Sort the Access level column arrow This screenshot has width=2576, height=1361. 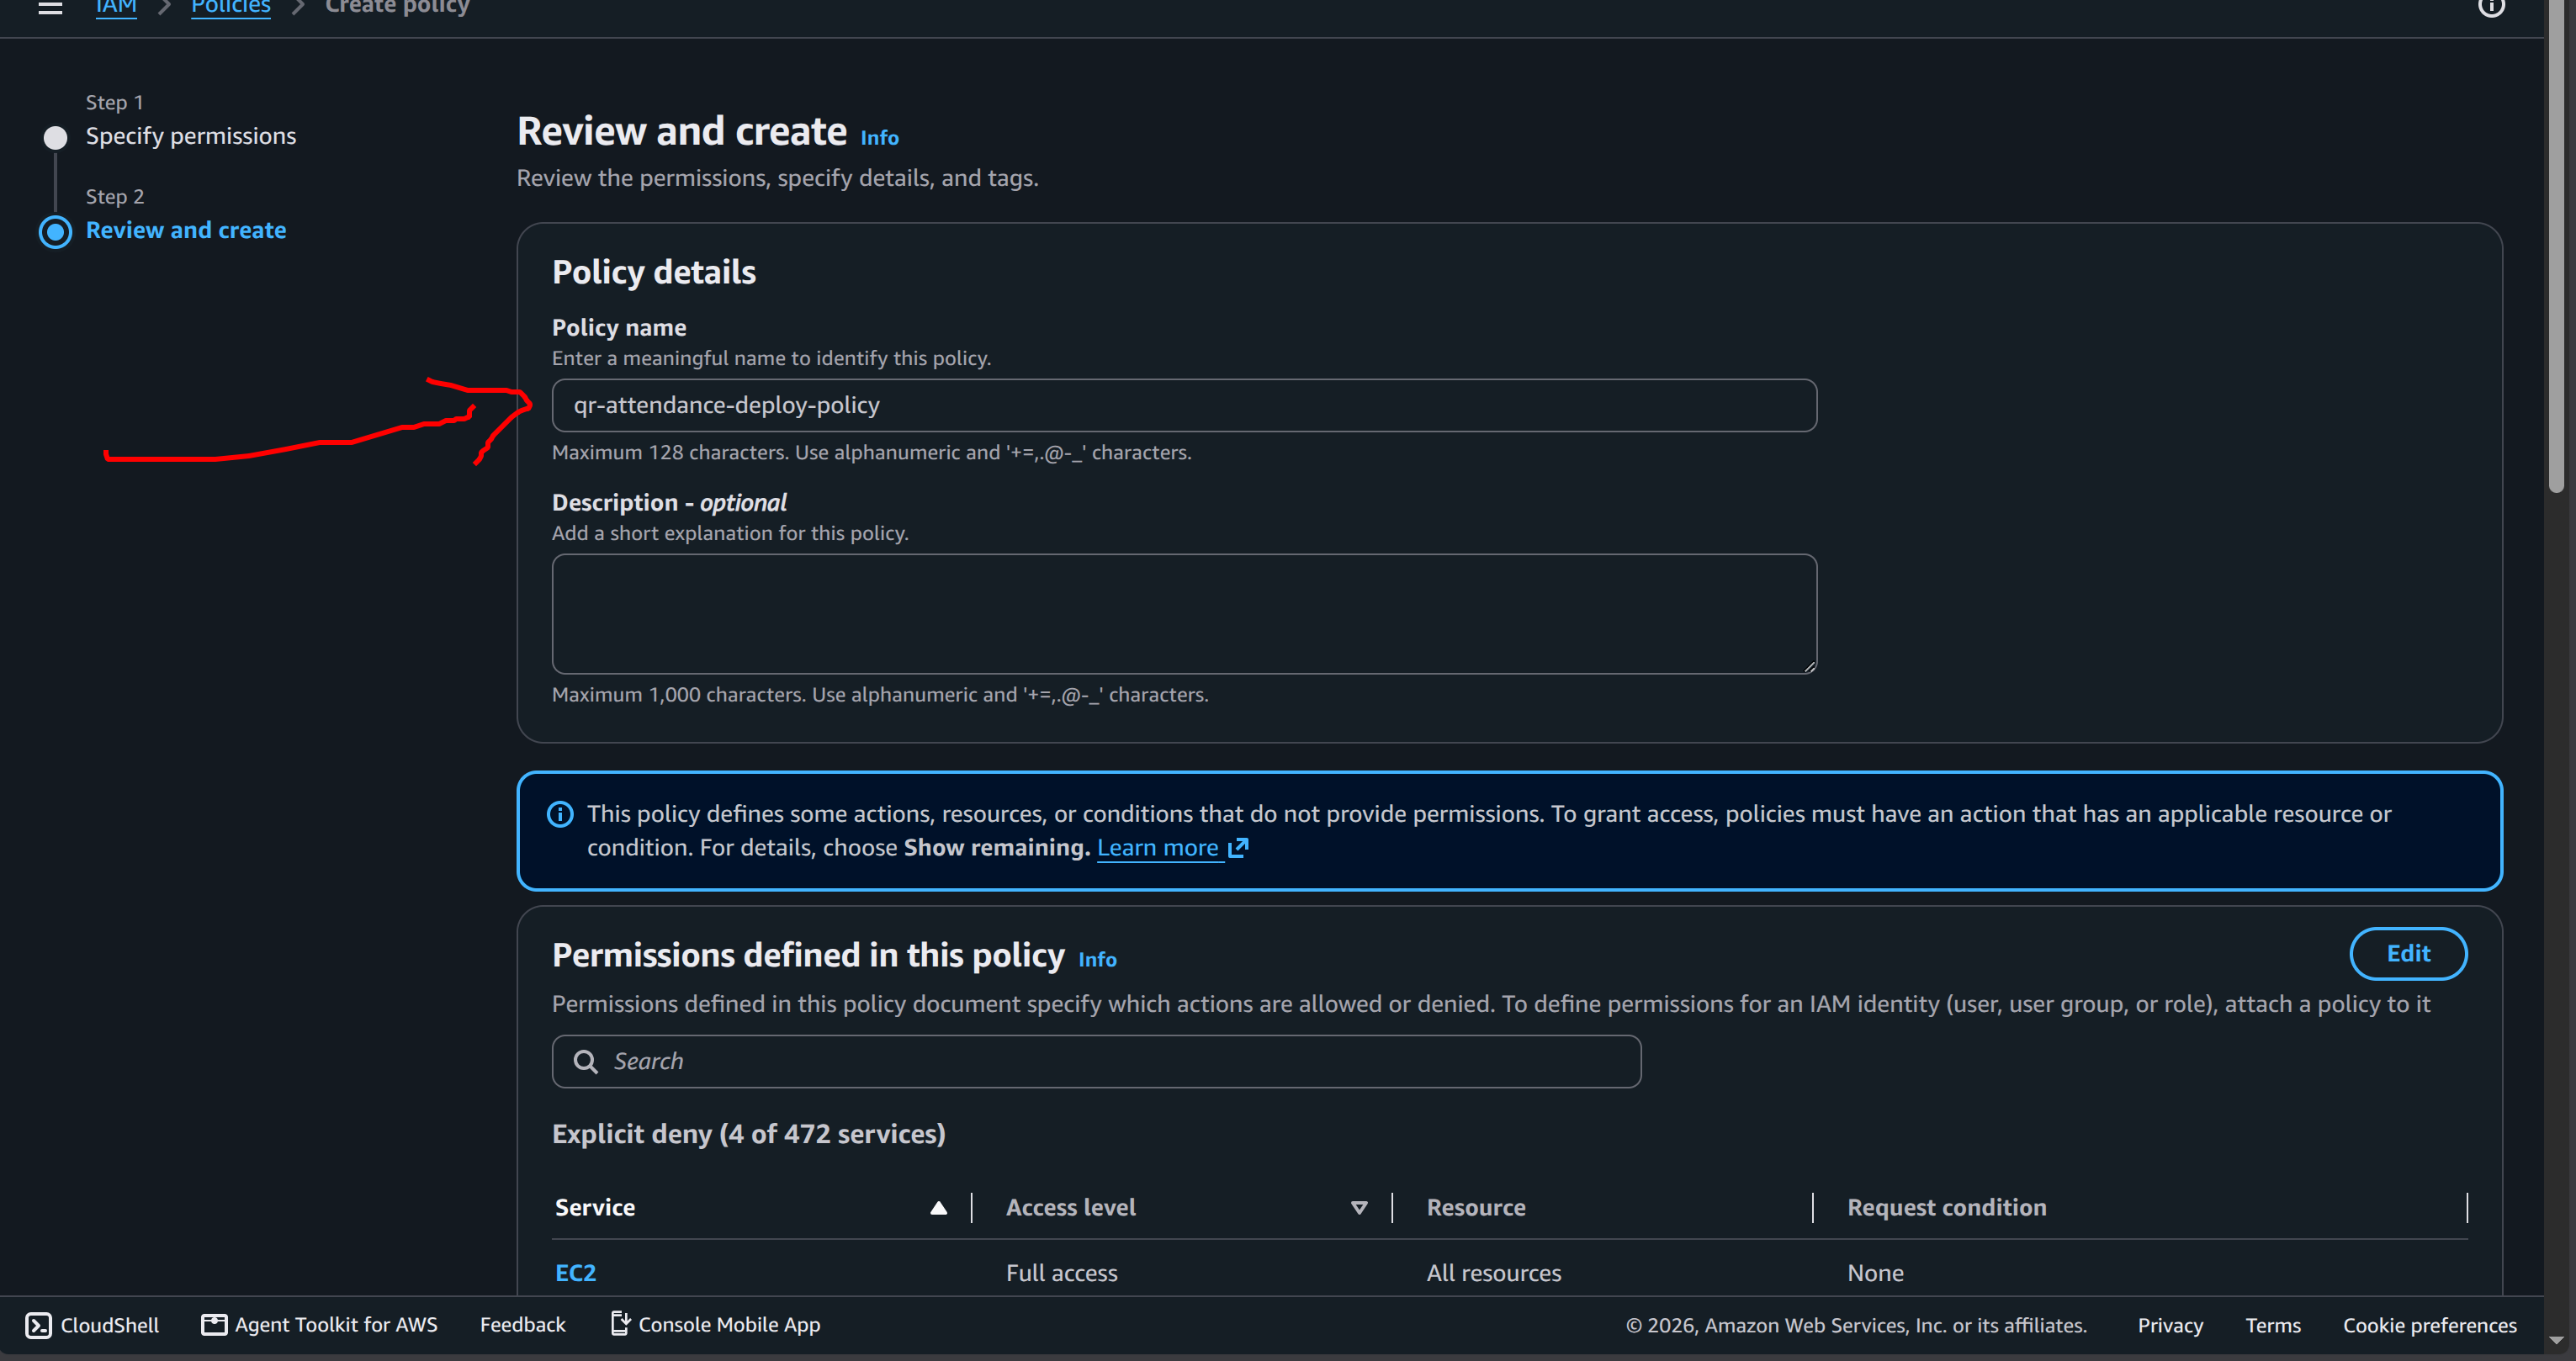coord(1359,1208)
